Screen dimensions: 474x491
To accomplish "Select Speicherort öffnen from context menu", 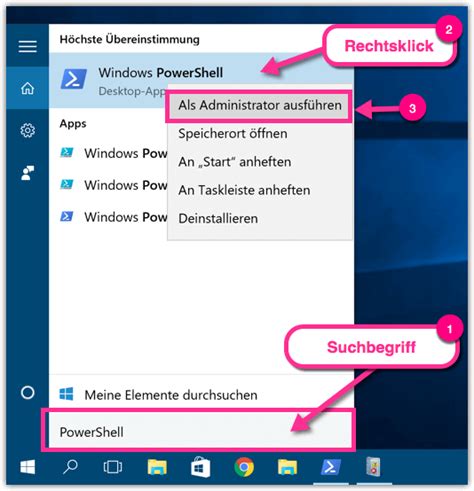I will tap(233, 134).
